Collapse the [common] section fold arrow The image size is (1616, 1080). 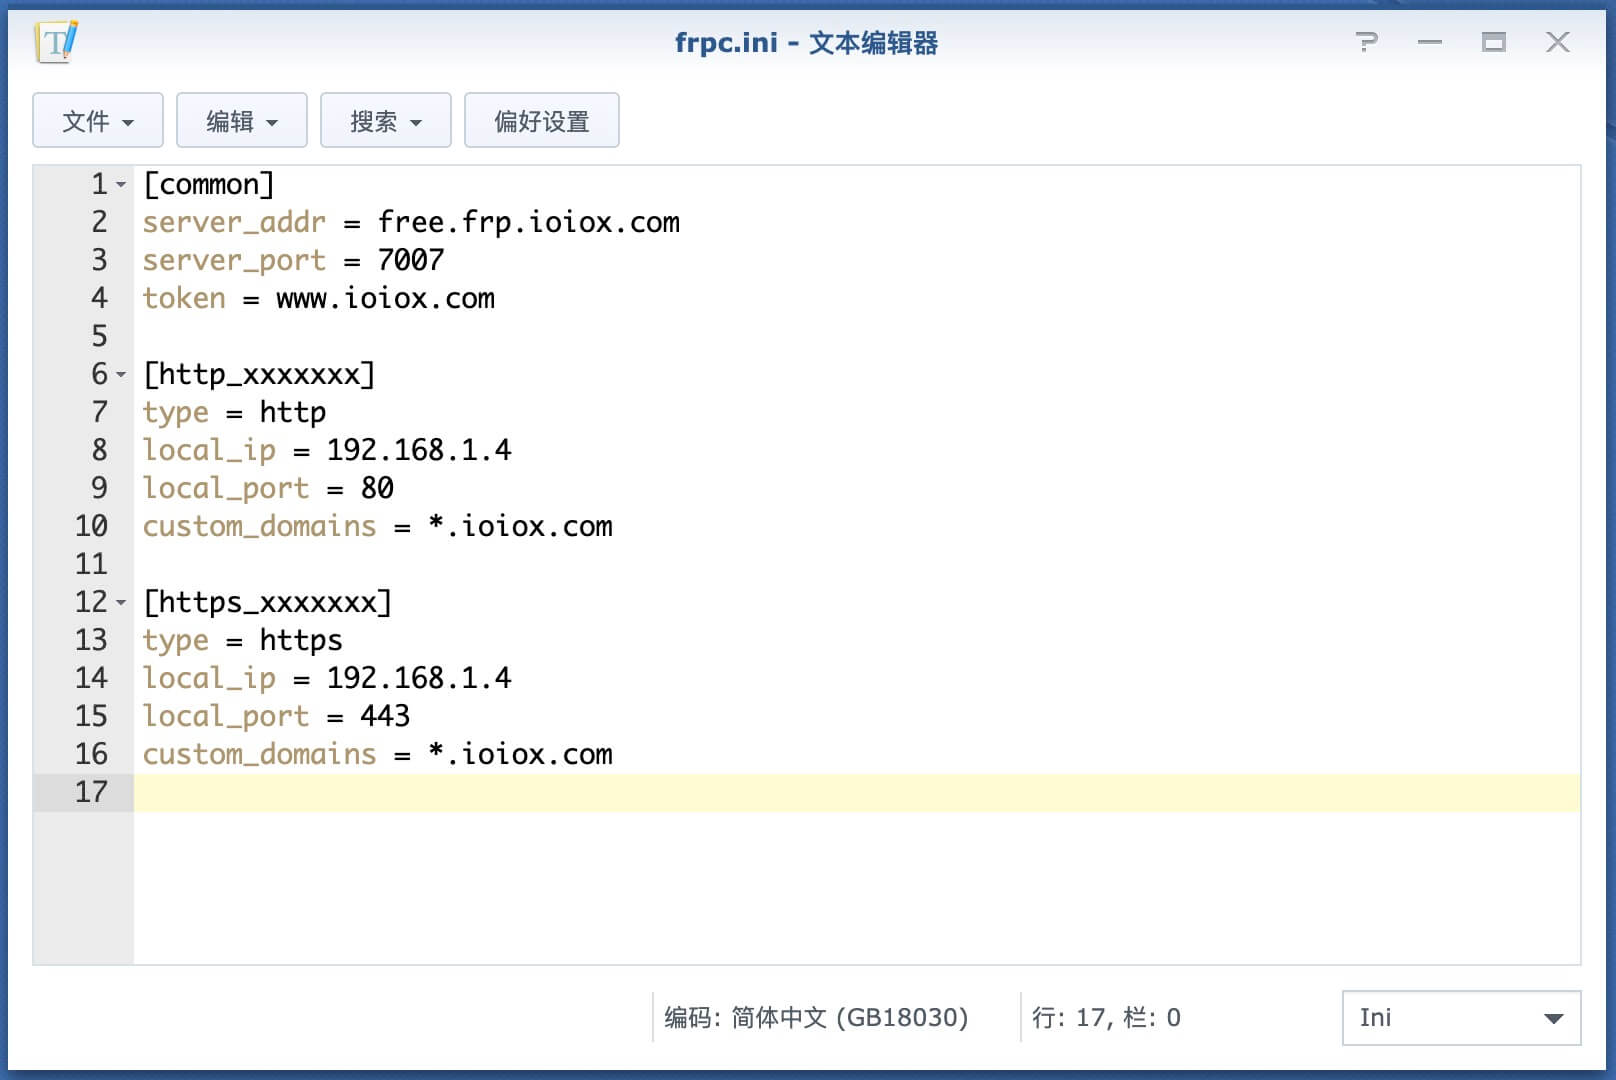pos(121,185)
